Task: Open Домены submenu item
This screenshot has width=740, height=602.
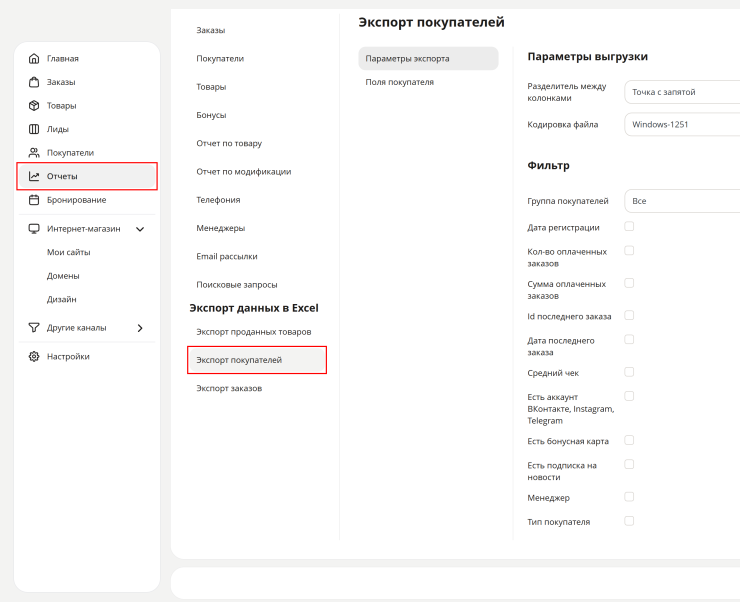Action: tap(63, 276)
